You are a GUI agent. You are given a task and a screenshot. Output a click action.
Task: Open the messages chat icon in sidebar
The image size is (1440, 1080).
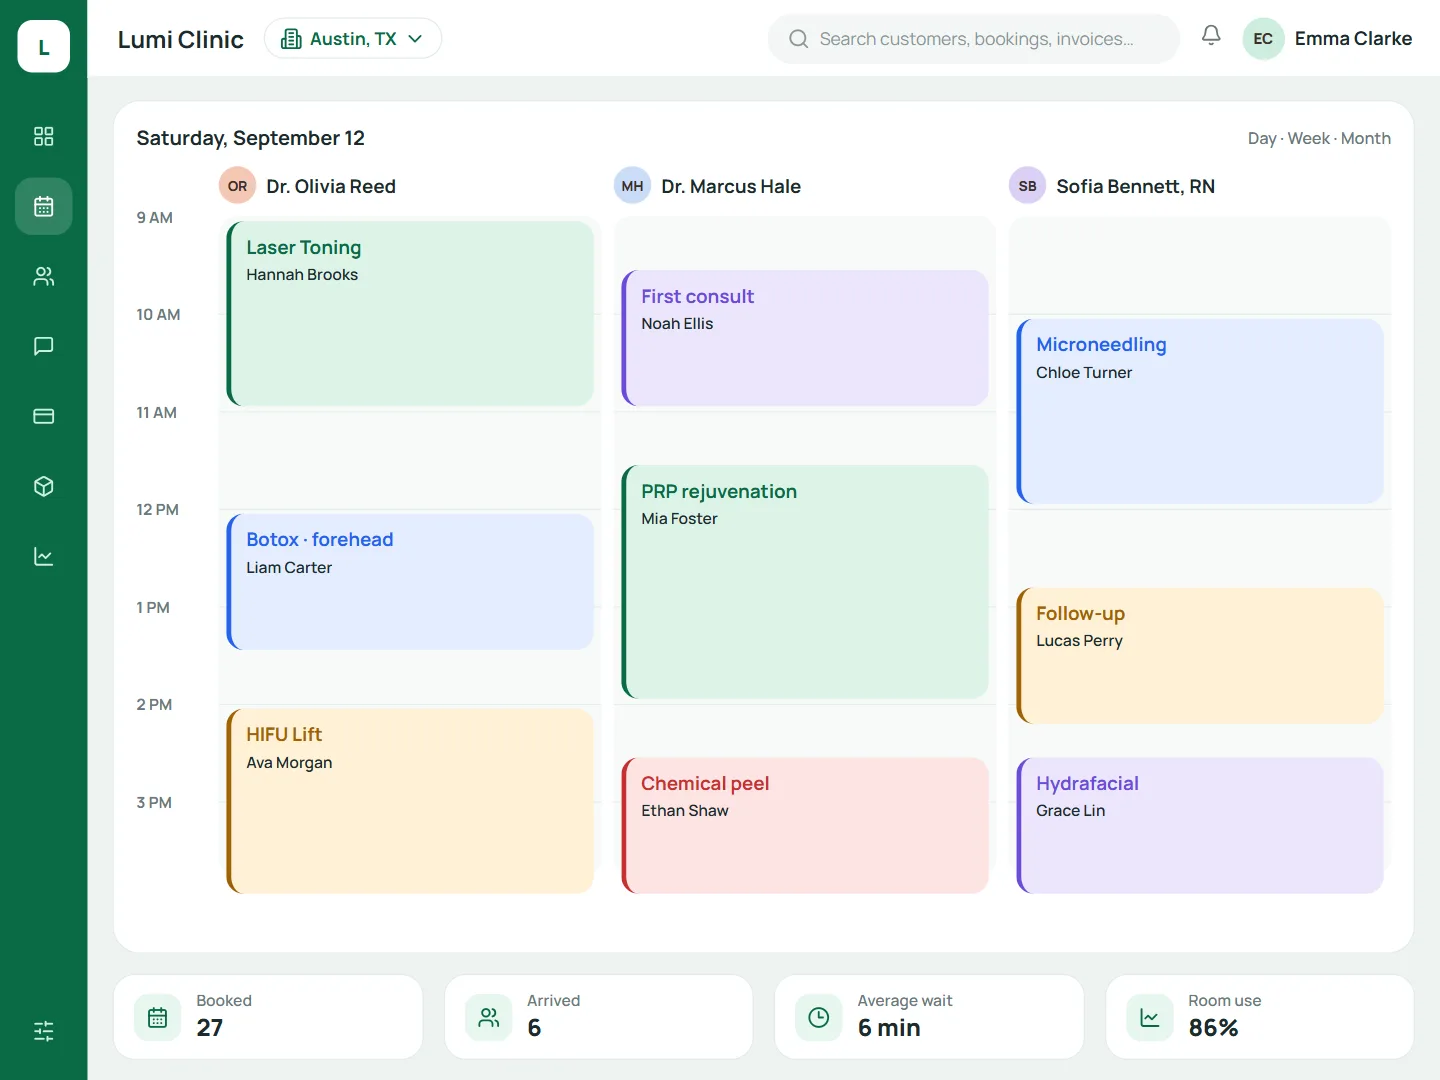(x=43, y=346)
